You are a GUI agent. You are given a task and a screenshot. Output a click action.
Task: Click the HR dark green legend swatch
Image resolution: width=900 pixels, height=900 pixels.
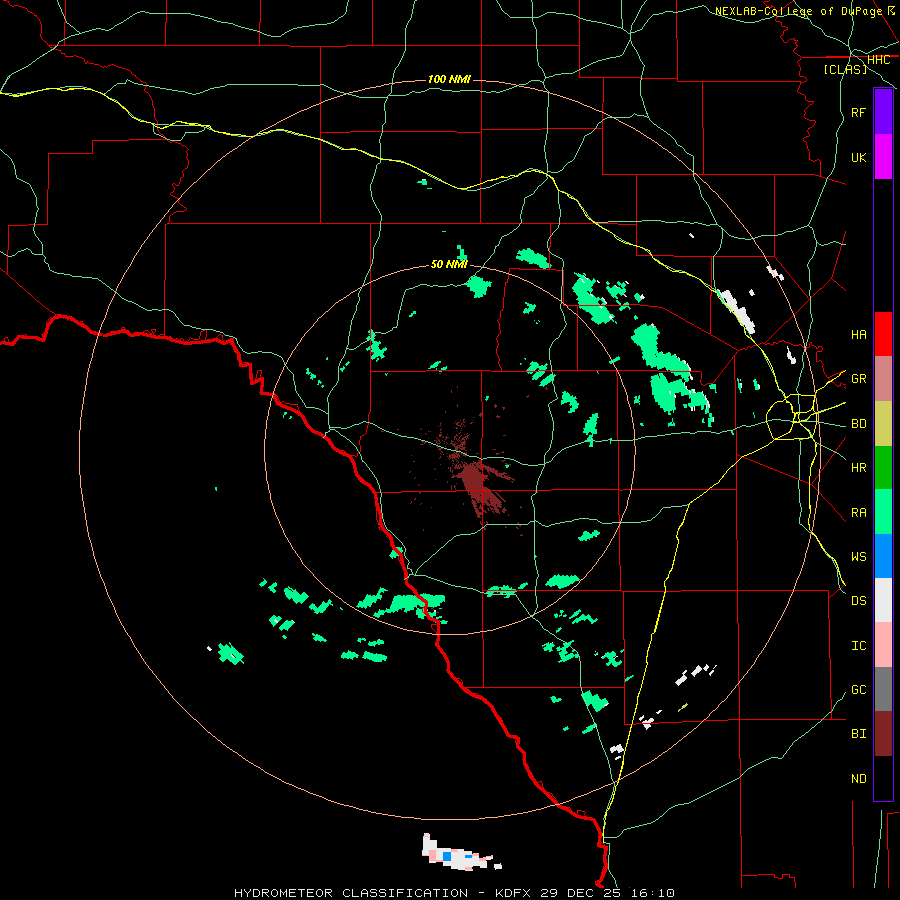coord(883,468)
